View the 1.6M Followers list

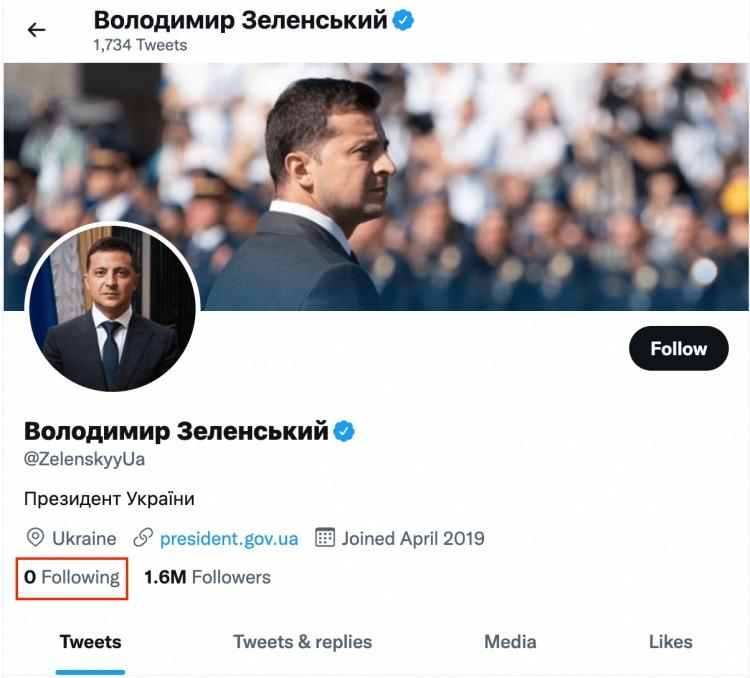(x=207, y=577)
